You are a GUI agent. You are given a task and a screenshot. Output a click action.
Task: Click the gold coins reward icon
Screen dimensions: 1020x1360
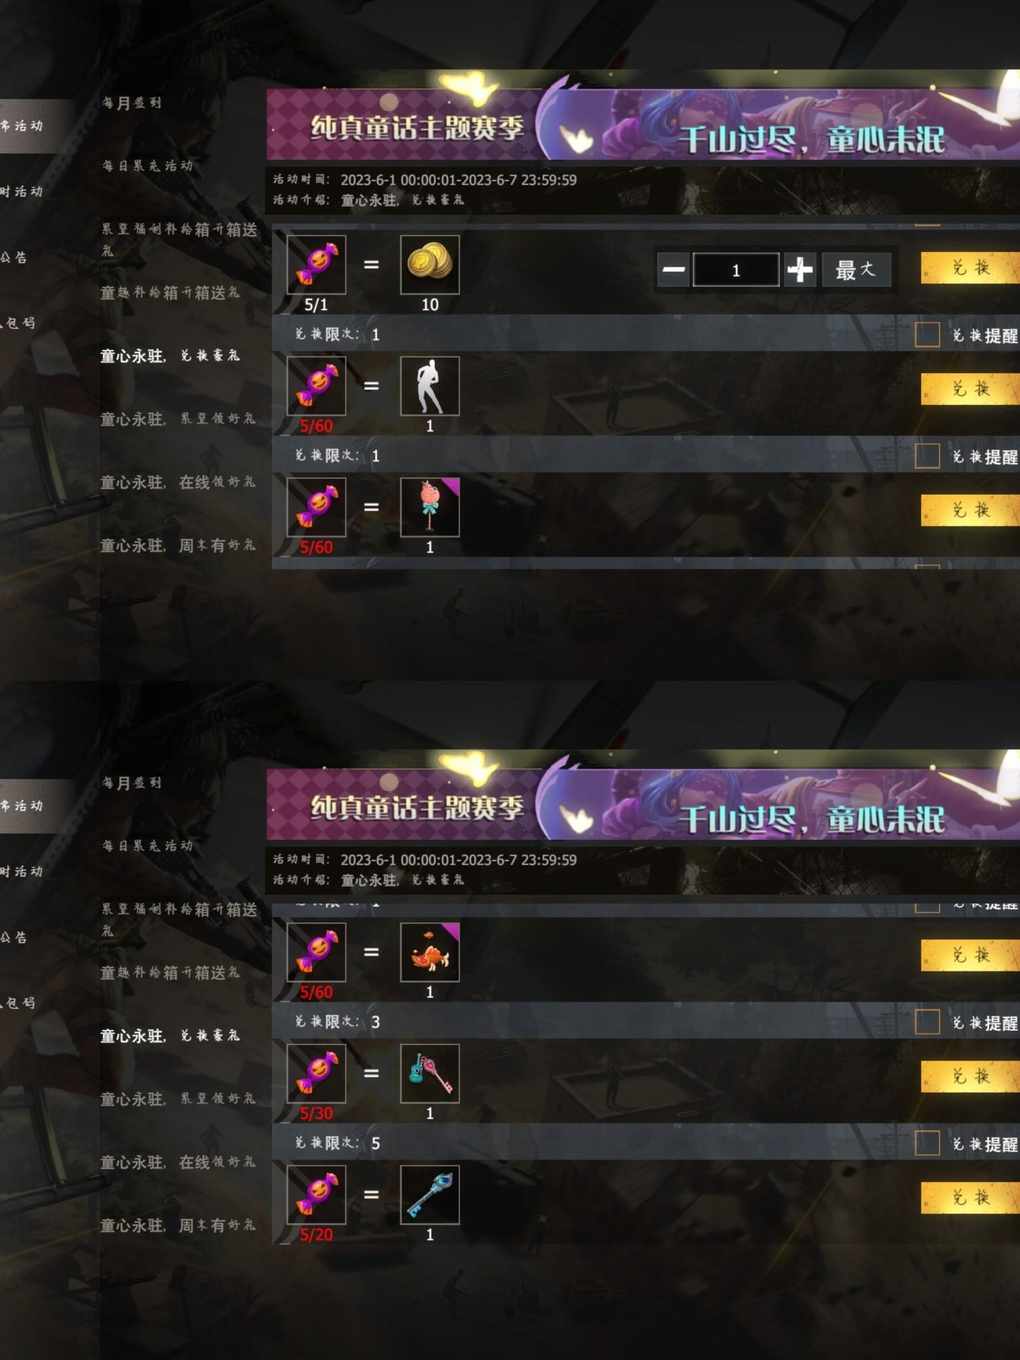coord(430,264)
